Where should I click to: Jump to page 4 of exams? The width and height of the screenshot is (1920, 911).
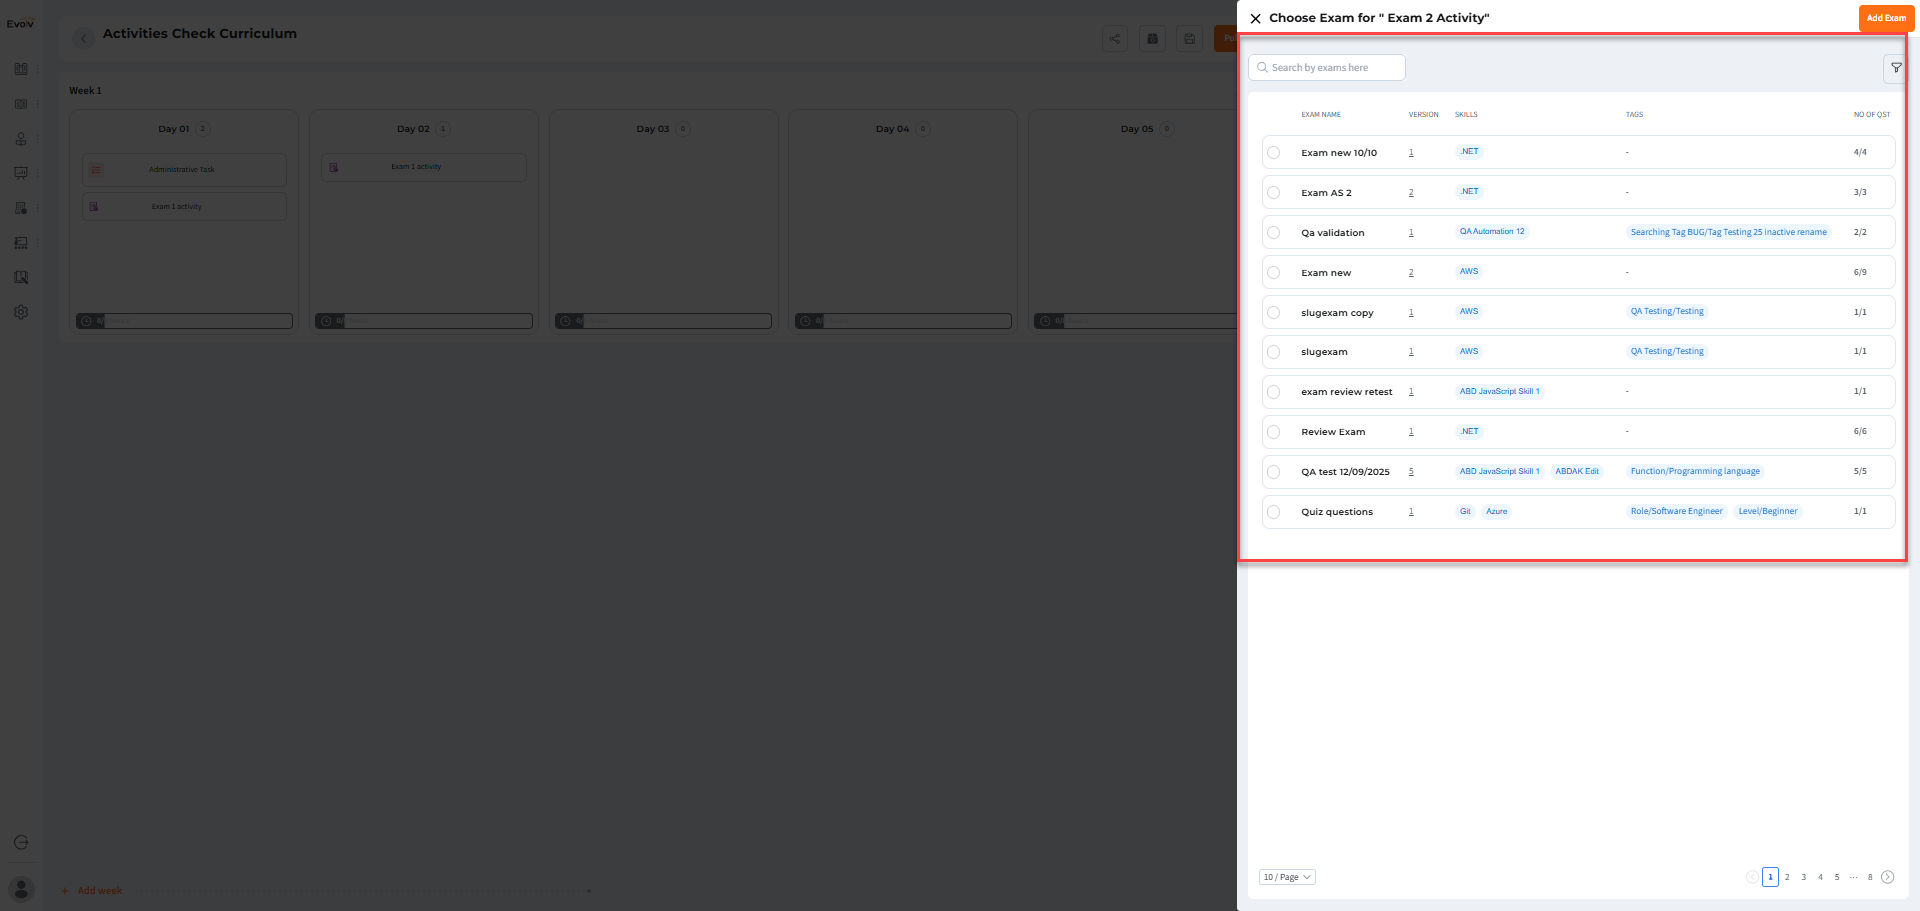point(1820,877)
